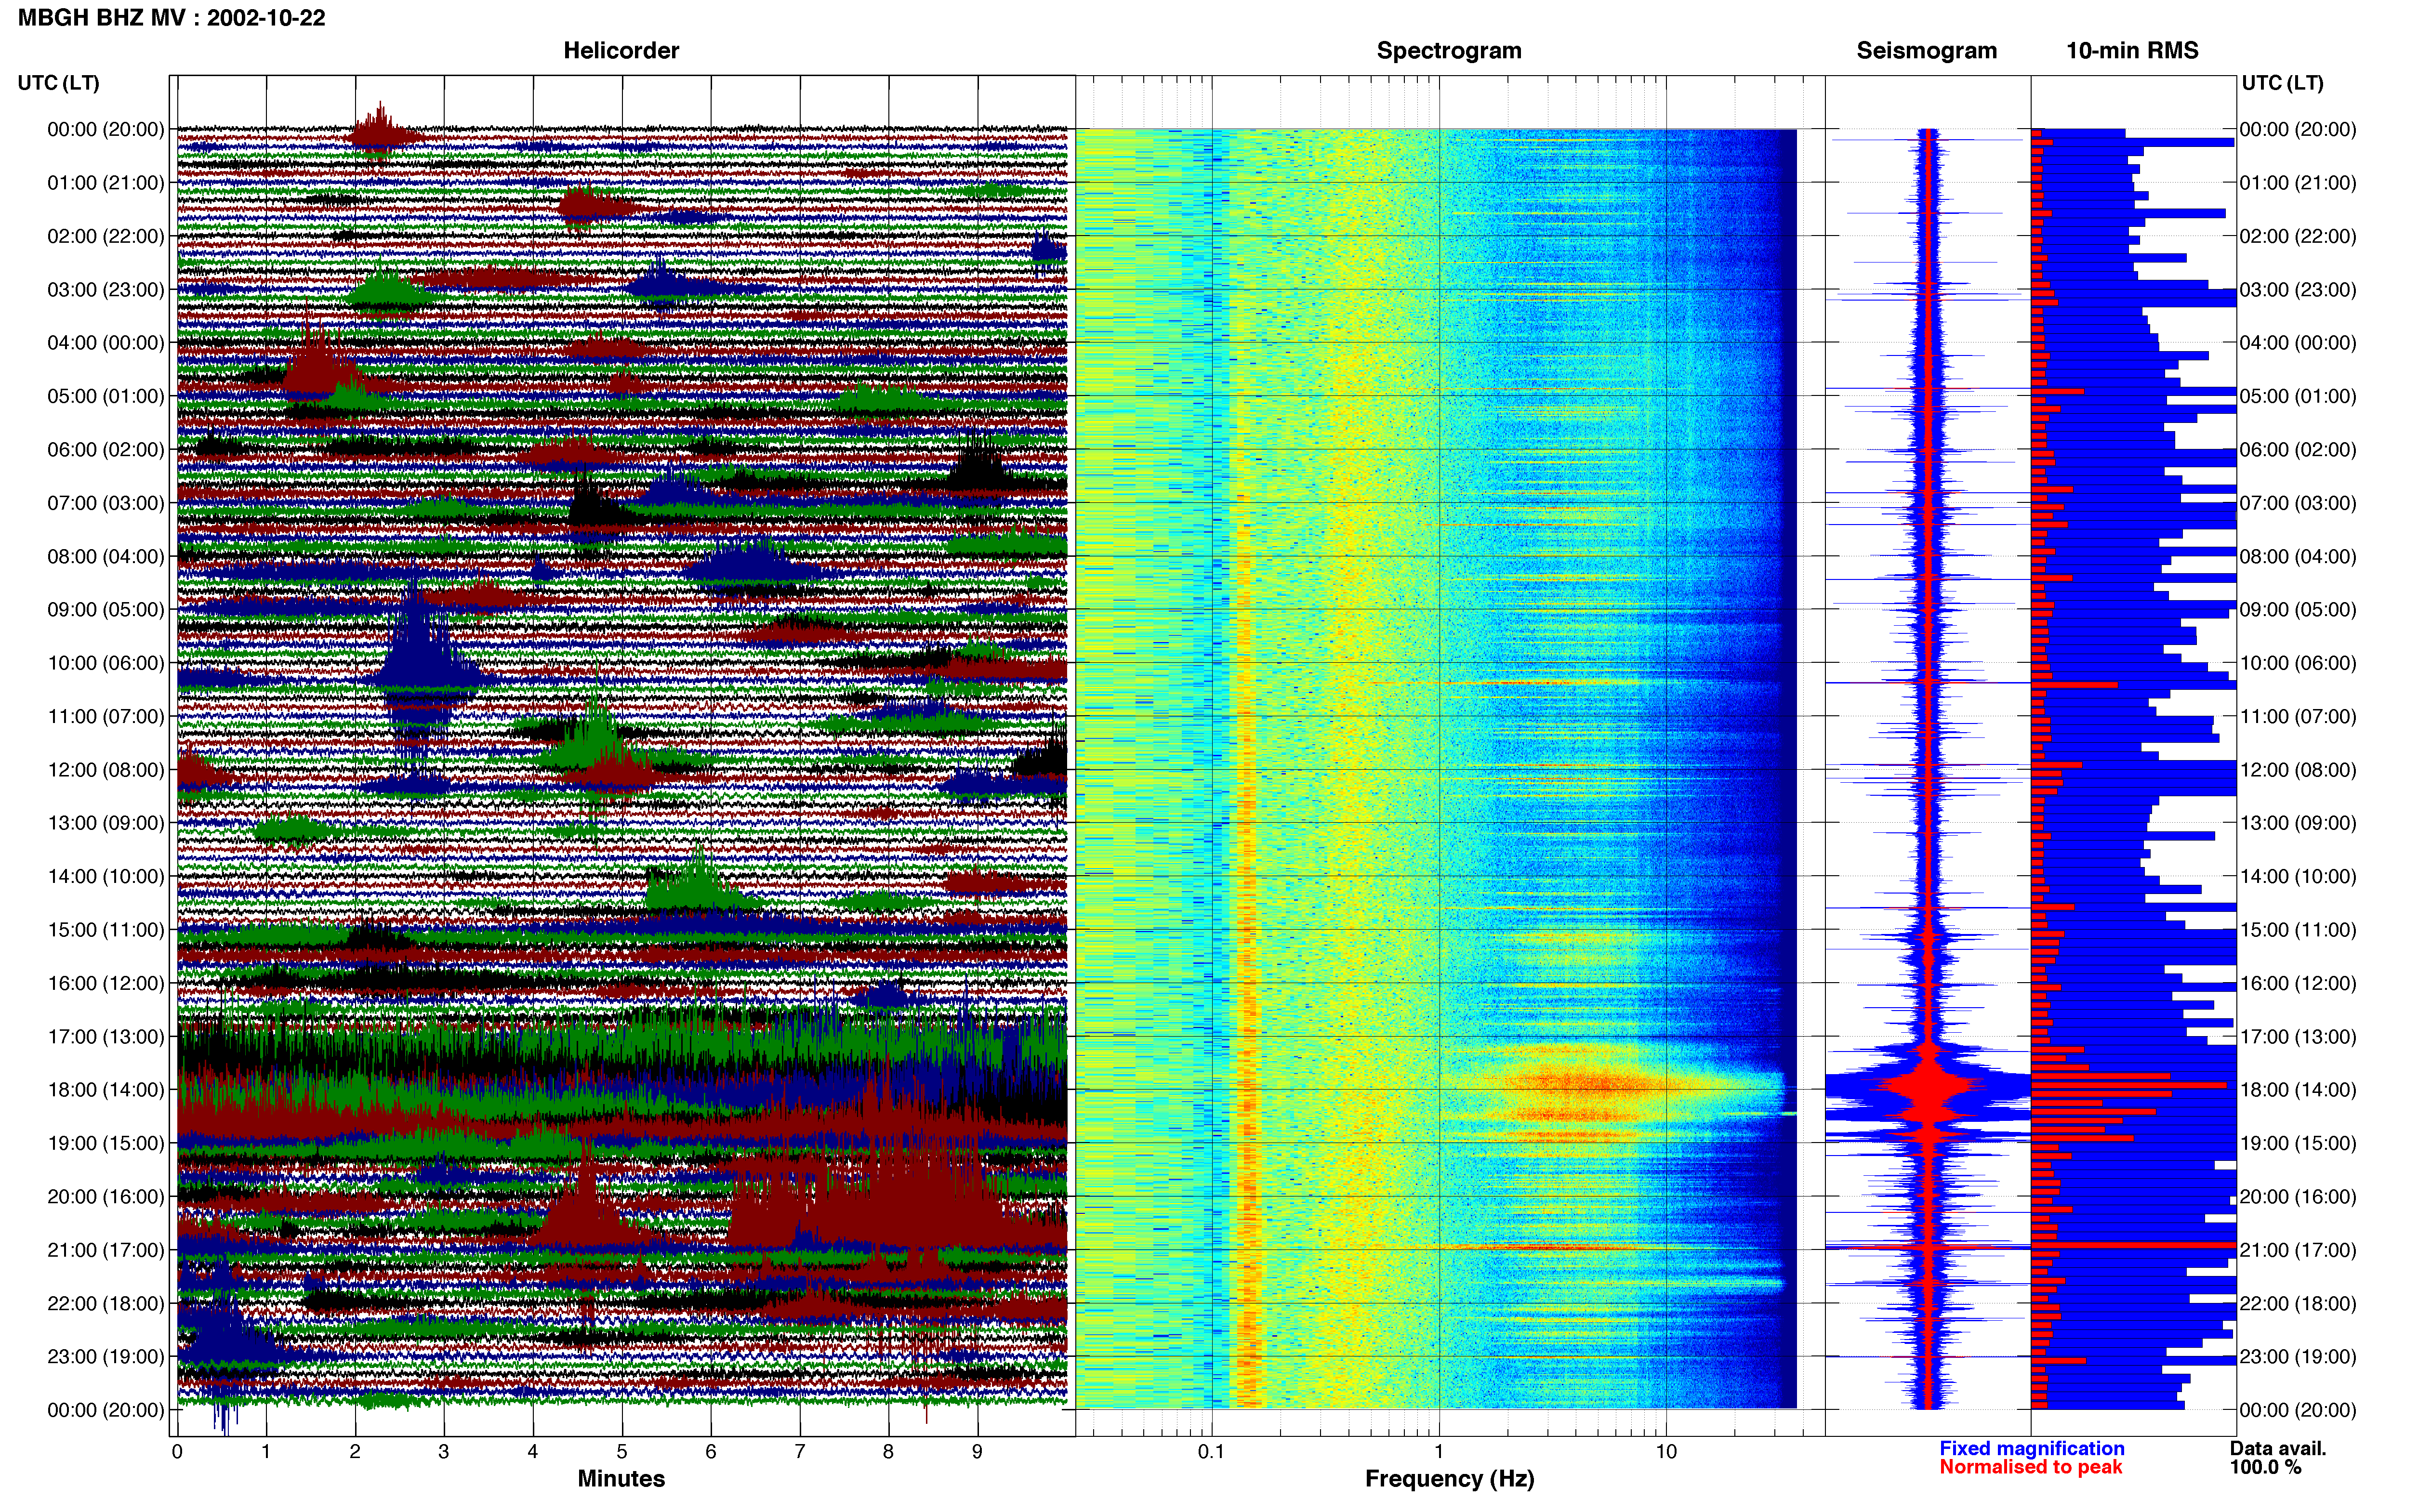Image resolution: width=2418 pixels, height=1512 pixels.
Task: Click right time label '05:00 (01:00)'
Action: click(2298, 396)
